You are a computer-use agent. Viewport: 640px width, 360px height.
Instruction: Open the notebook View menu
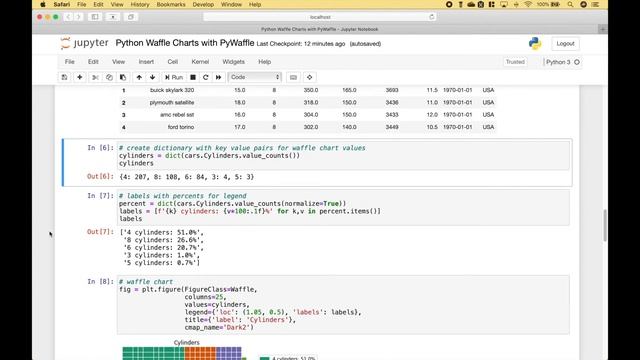click(118, 62)
